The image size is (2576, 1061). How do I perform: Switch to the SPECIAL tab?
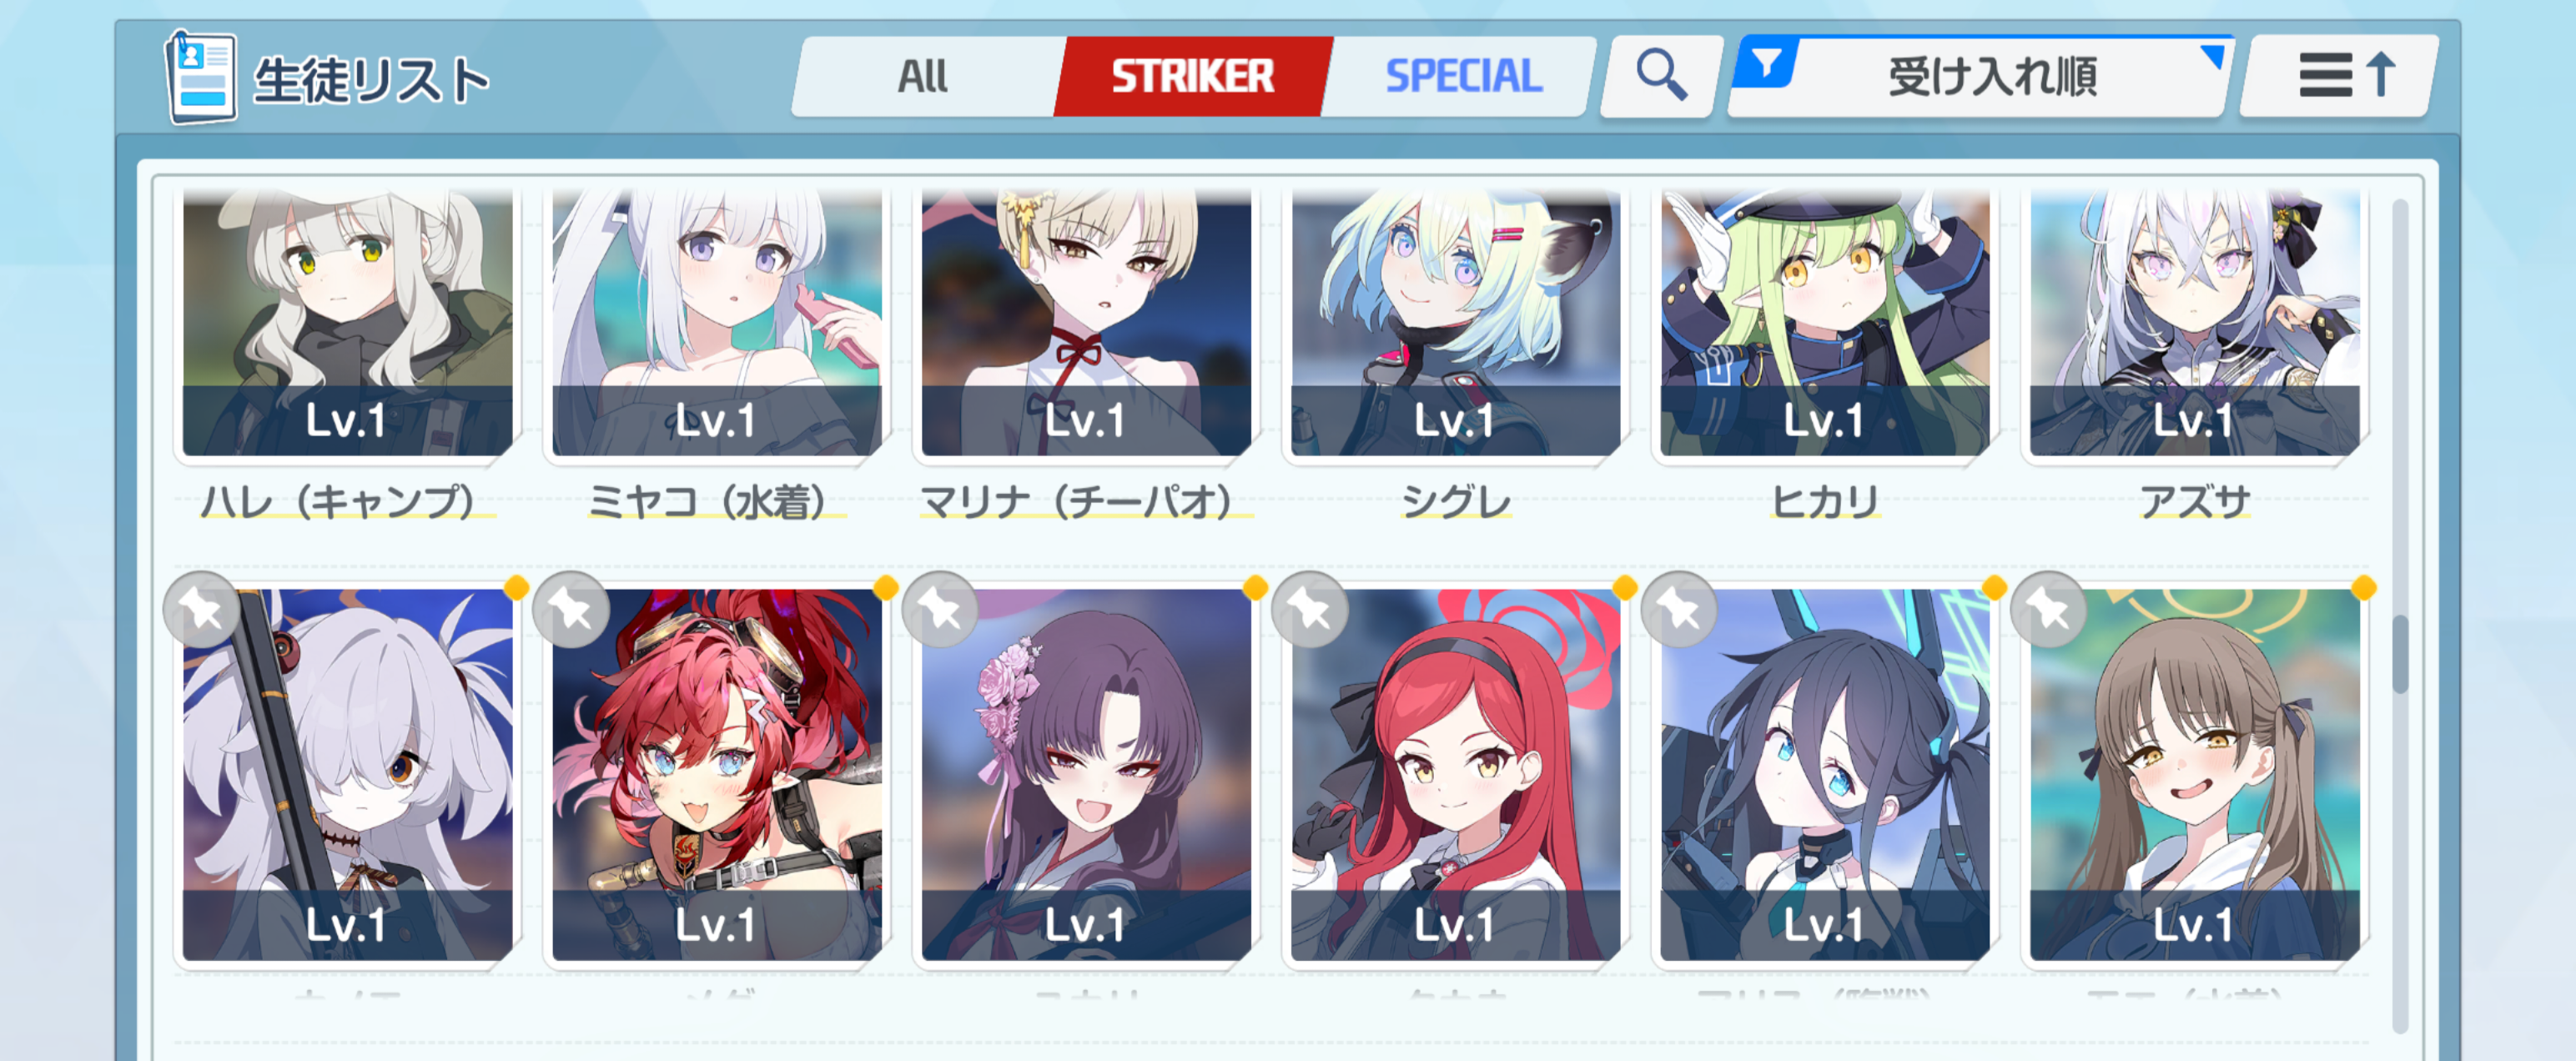pyautogui.click(x=1463, y=76)
